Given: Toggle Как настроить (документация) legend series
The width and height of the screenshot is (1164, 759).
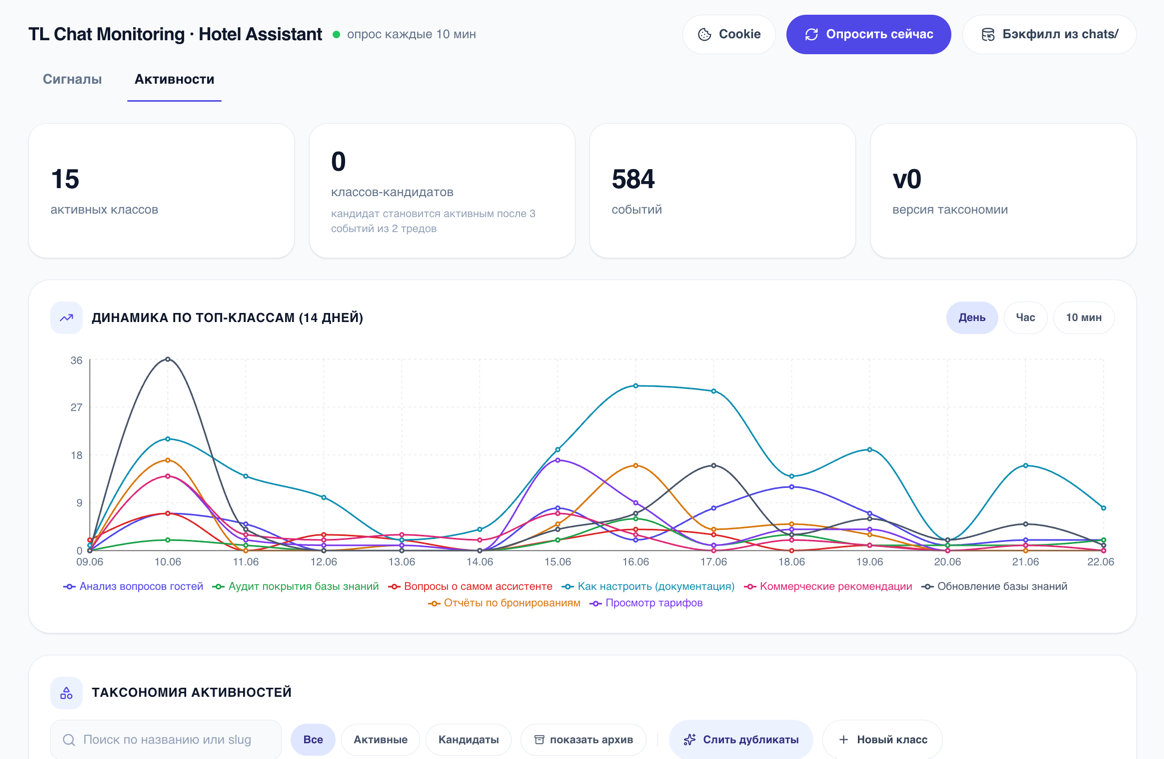Looking at the screenshot, I should 648,587.
